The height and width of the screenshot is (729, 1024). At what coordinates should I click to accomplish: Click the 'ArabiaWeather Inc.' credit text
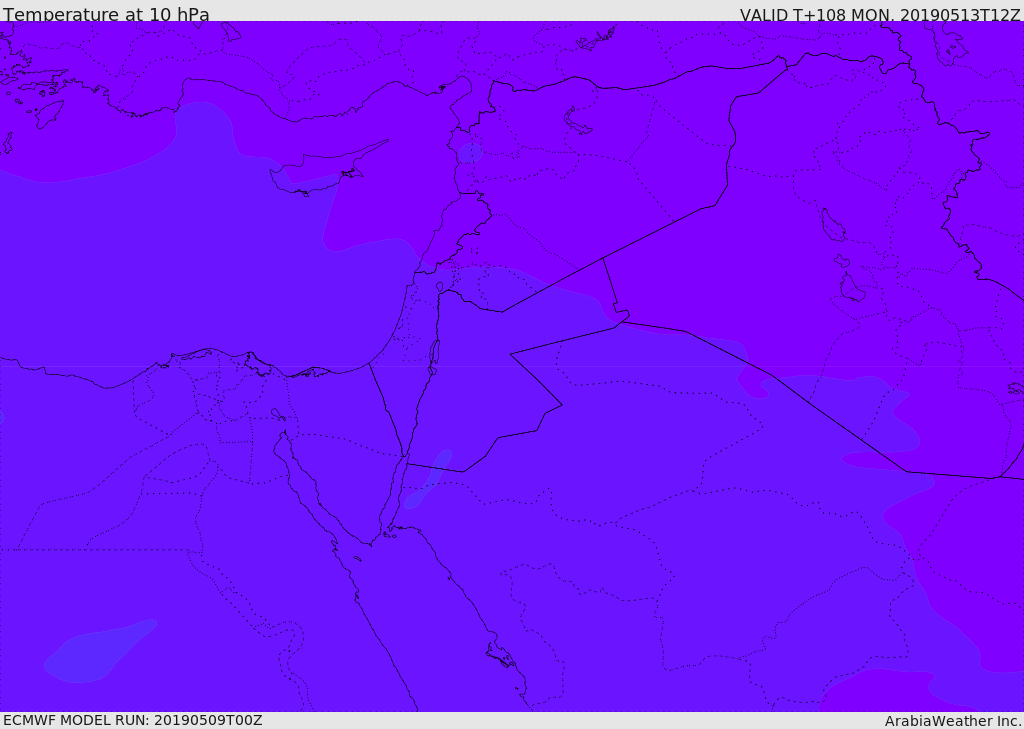pyautogui.click(x=953, y=721)
